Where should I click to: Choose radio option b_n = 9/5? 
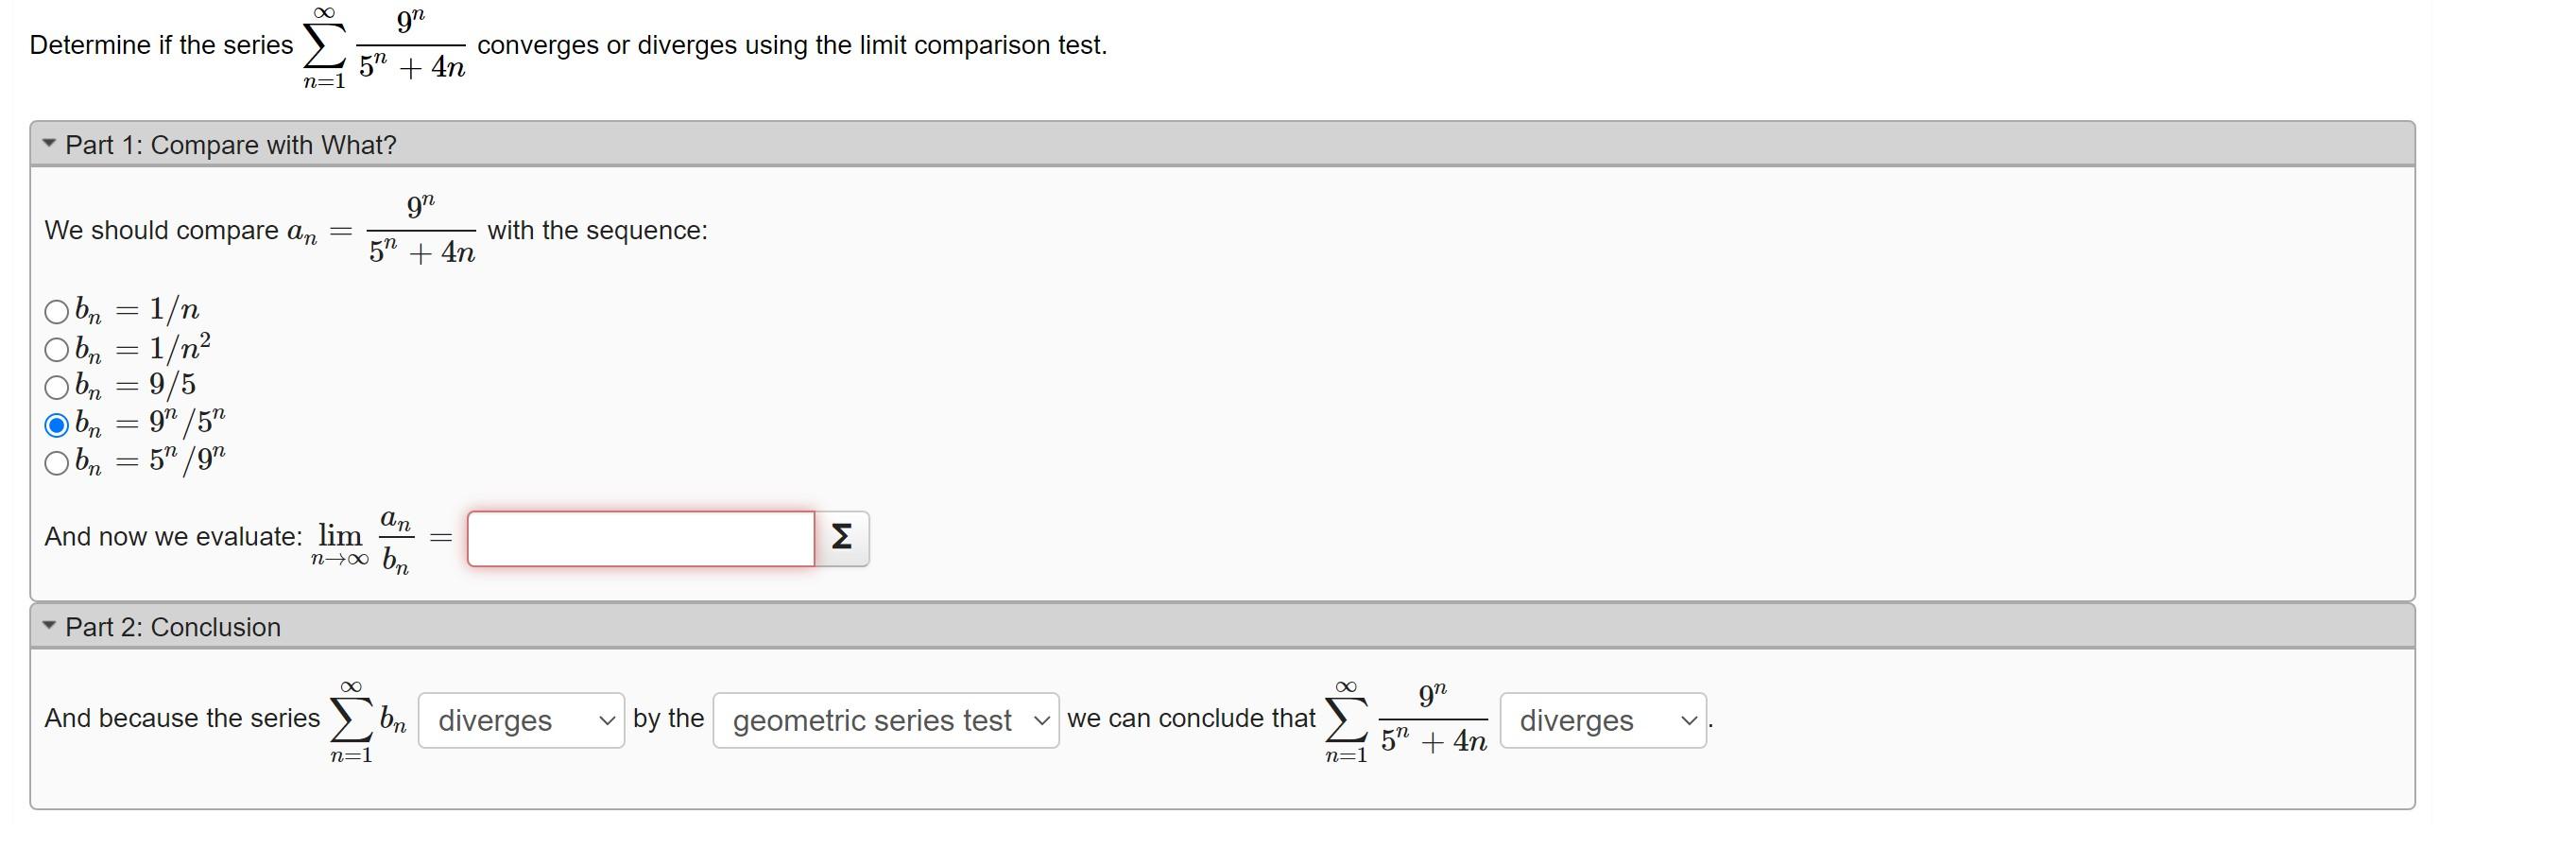point(57,387)
